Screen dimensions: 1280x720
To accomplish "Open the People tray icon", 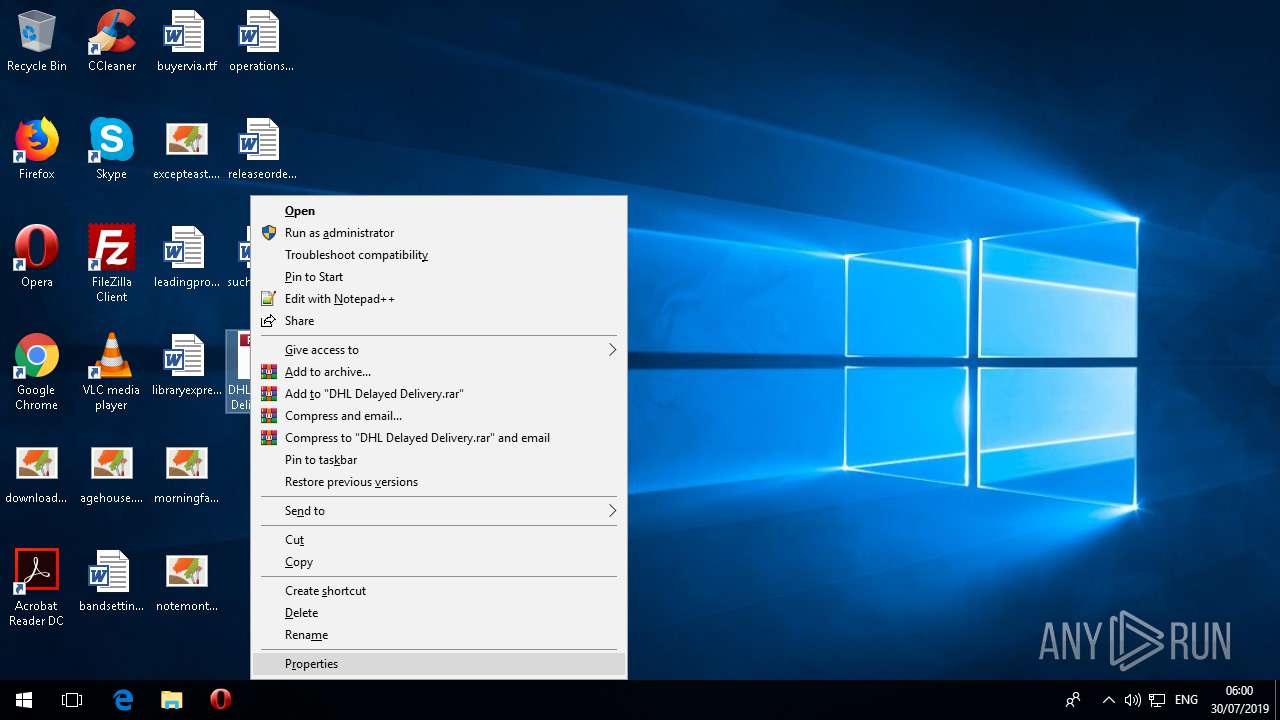I will [1073, 700].
